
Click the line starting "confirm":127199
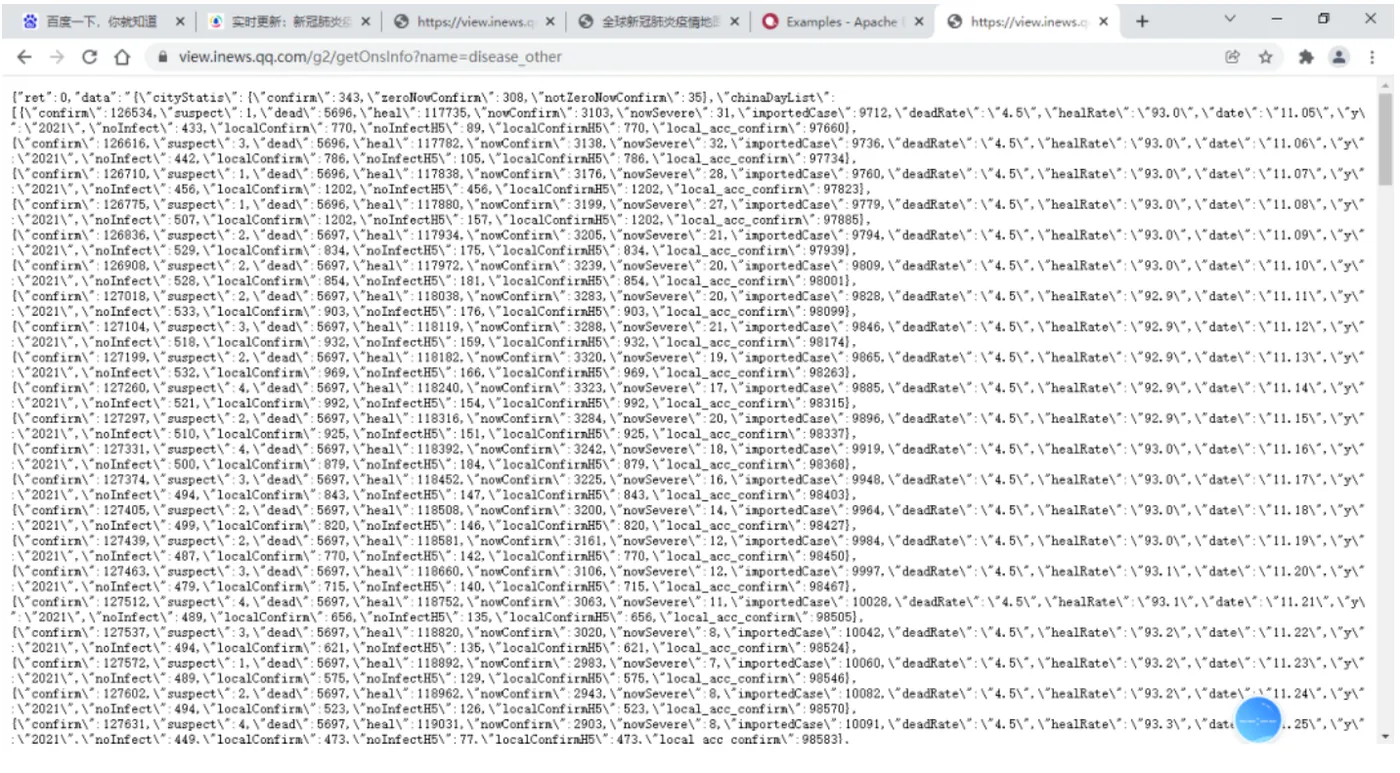coord(688,357)
